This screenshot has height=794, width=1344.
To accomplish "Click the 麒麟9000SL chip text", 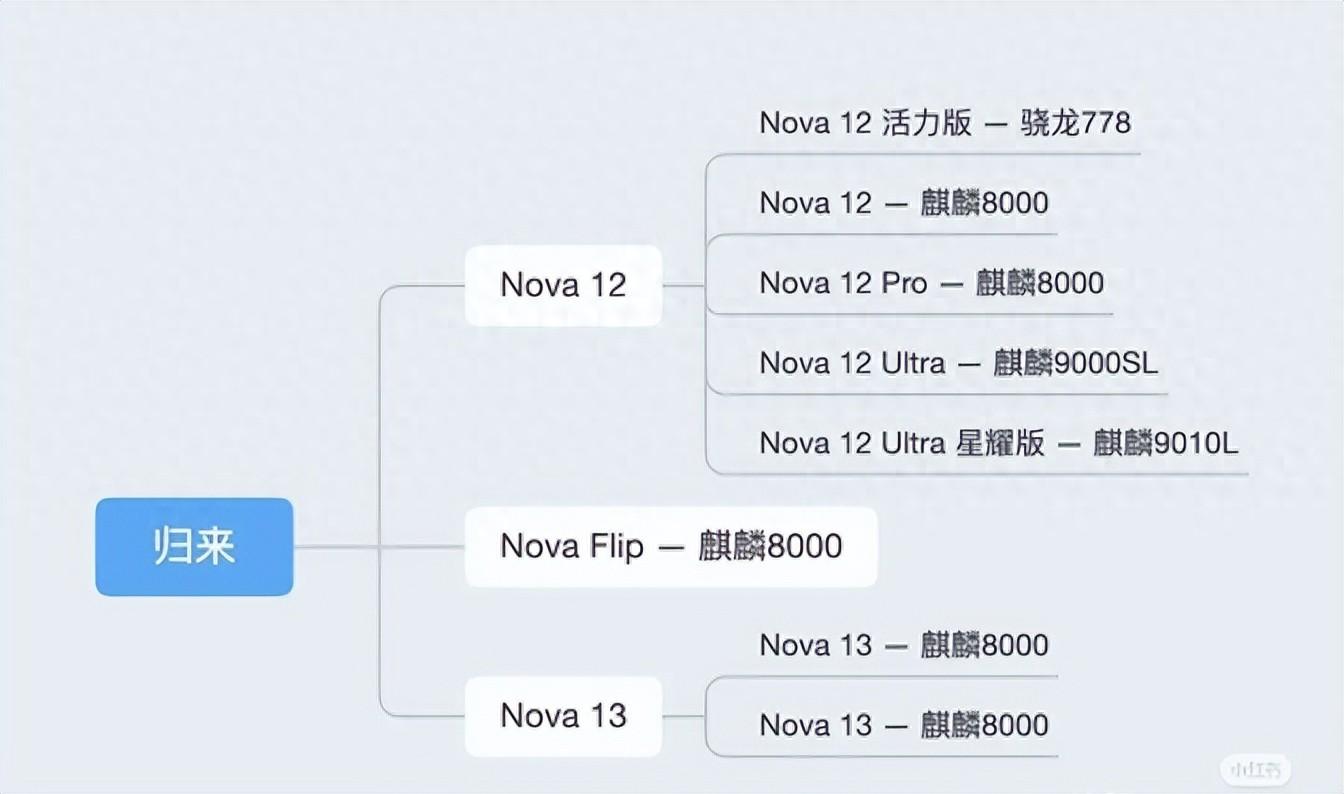I will point(1076,363).
